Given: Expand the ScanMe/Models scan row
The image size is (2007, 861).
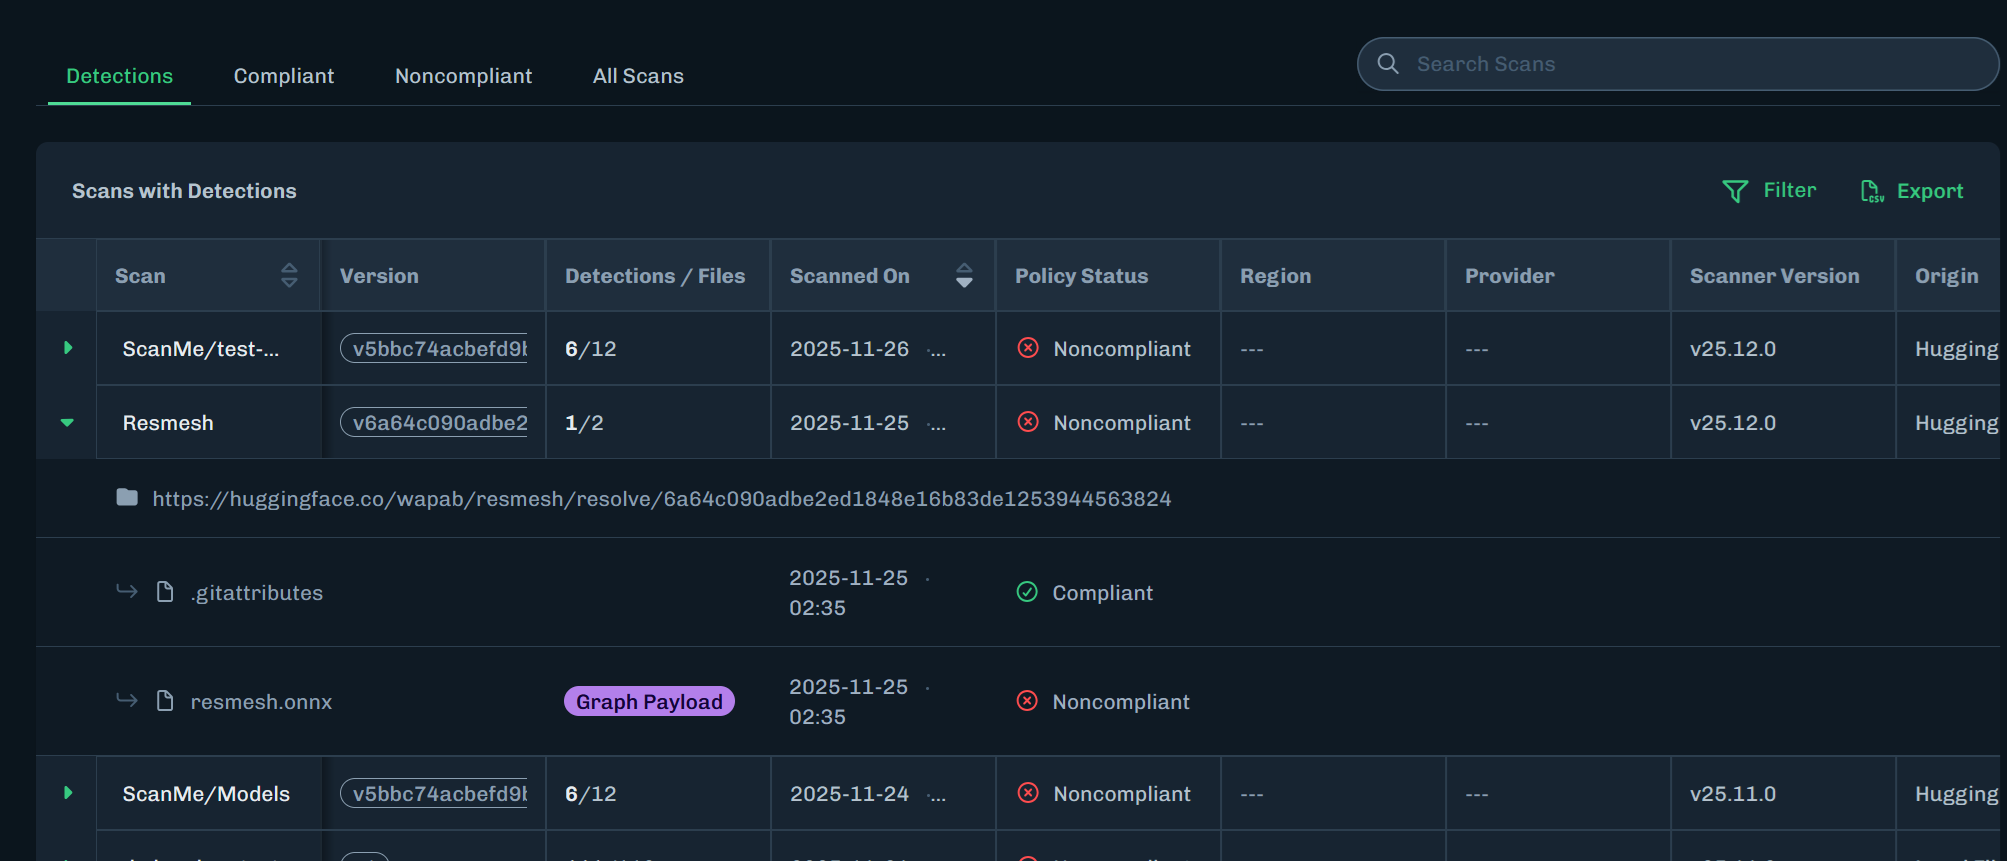Looking at the screenshot, I should (68, 793).
